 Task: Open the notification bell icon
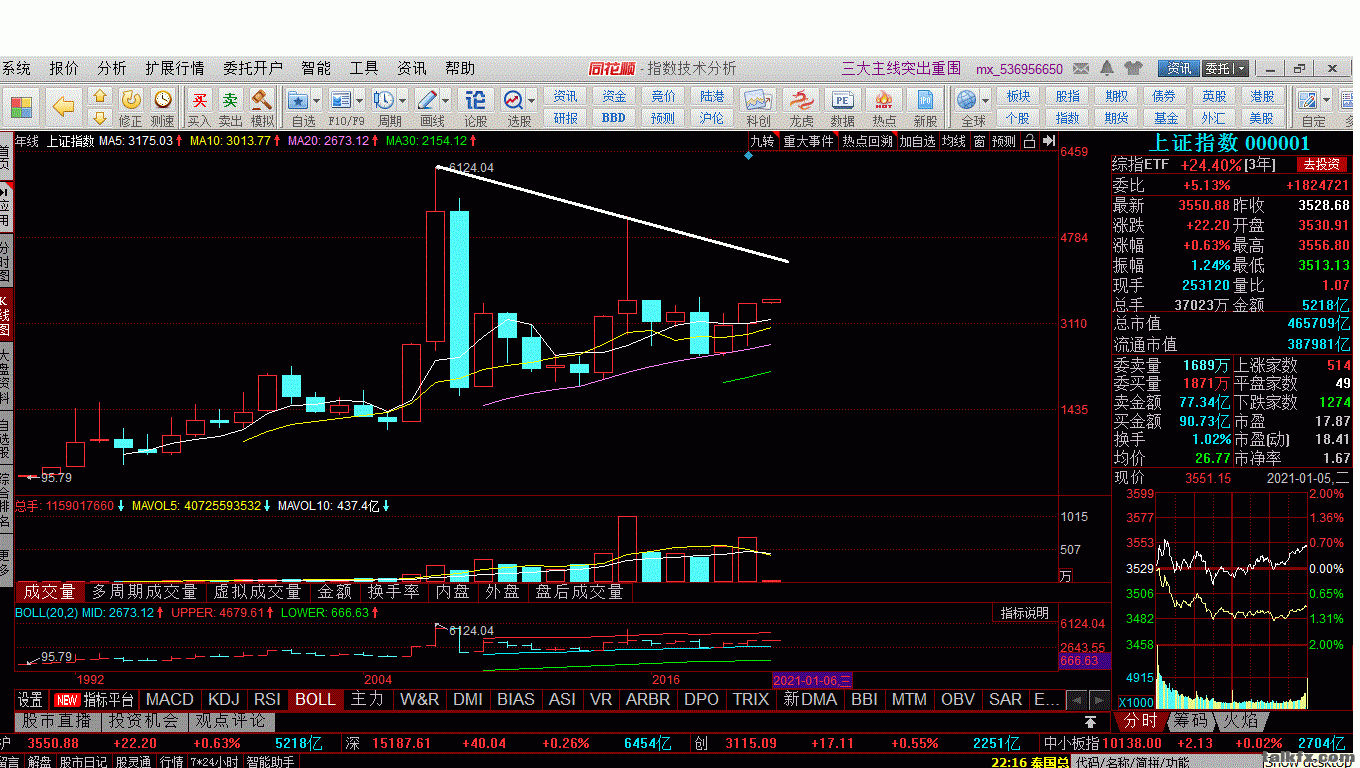pyautogui.click(x=1107, y=69)
